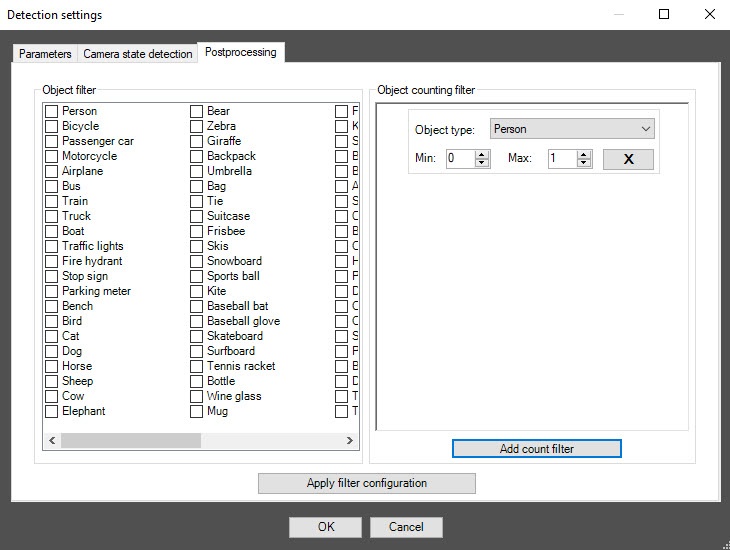Confirm settings with the OK button

(325, 527)
